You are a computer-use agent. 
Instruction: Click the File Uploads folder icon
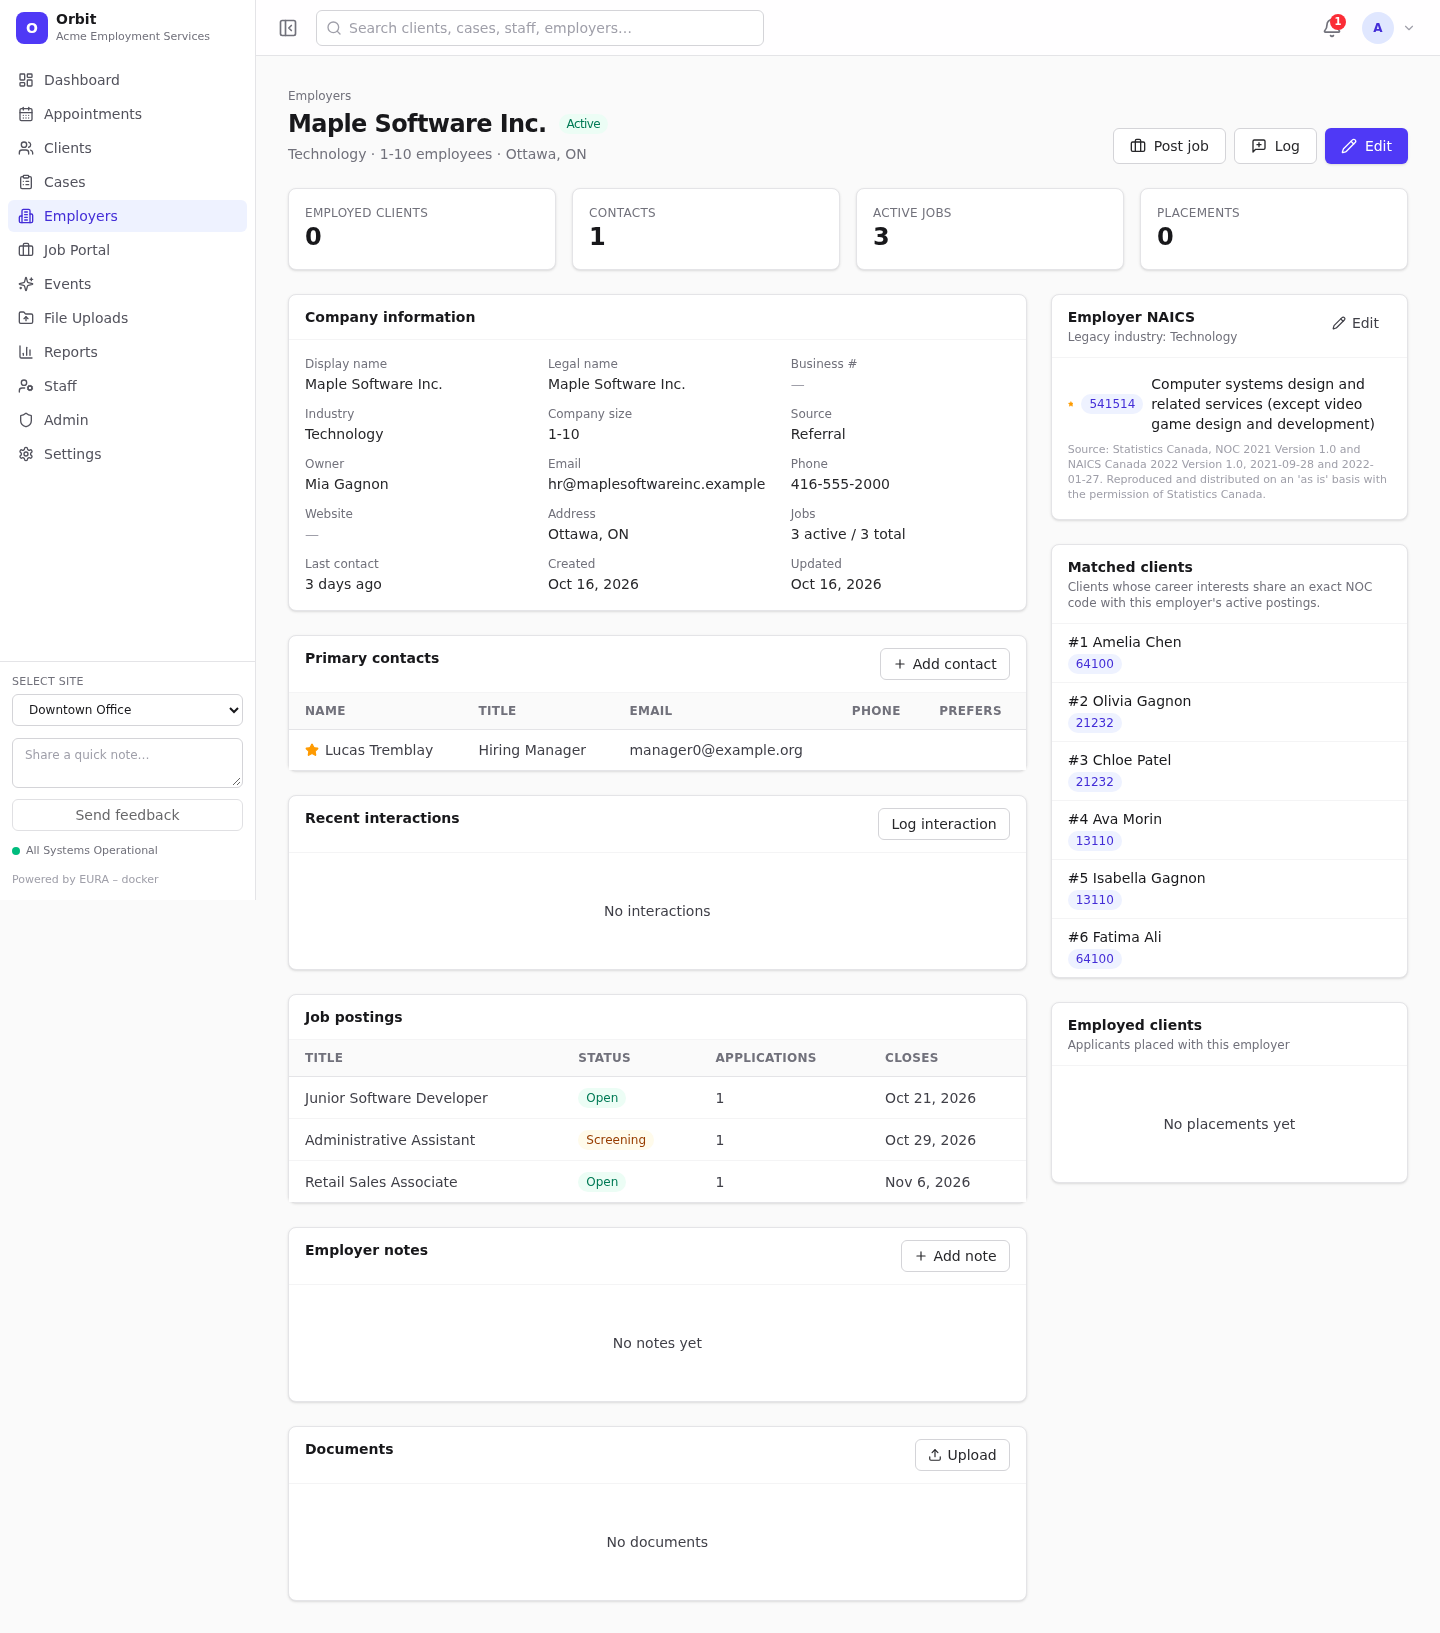[x=26, y=318]
